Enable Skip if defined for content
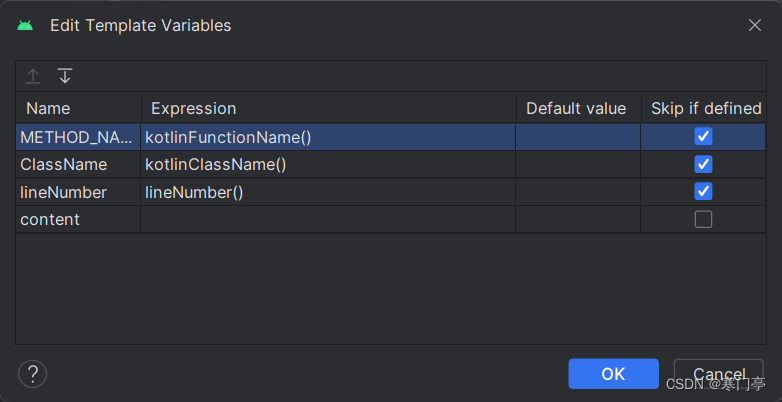The width and height of the screenshot is (782, 402). (x=703, y=219)
